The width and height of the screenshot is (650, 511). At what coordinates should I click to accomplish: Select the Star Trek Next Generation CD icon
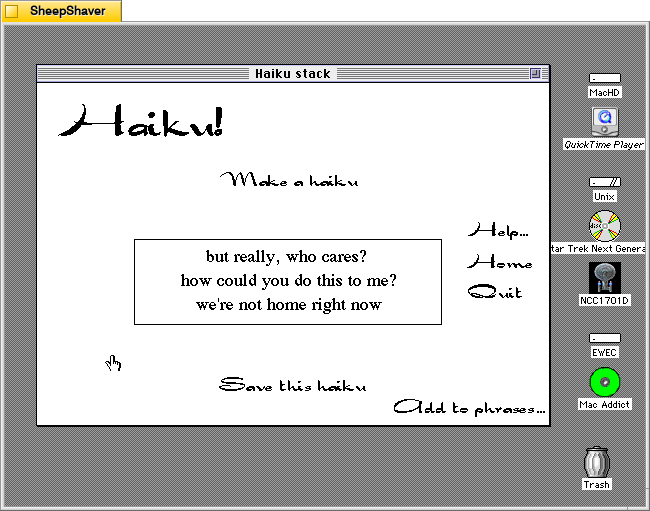[605, 226]
